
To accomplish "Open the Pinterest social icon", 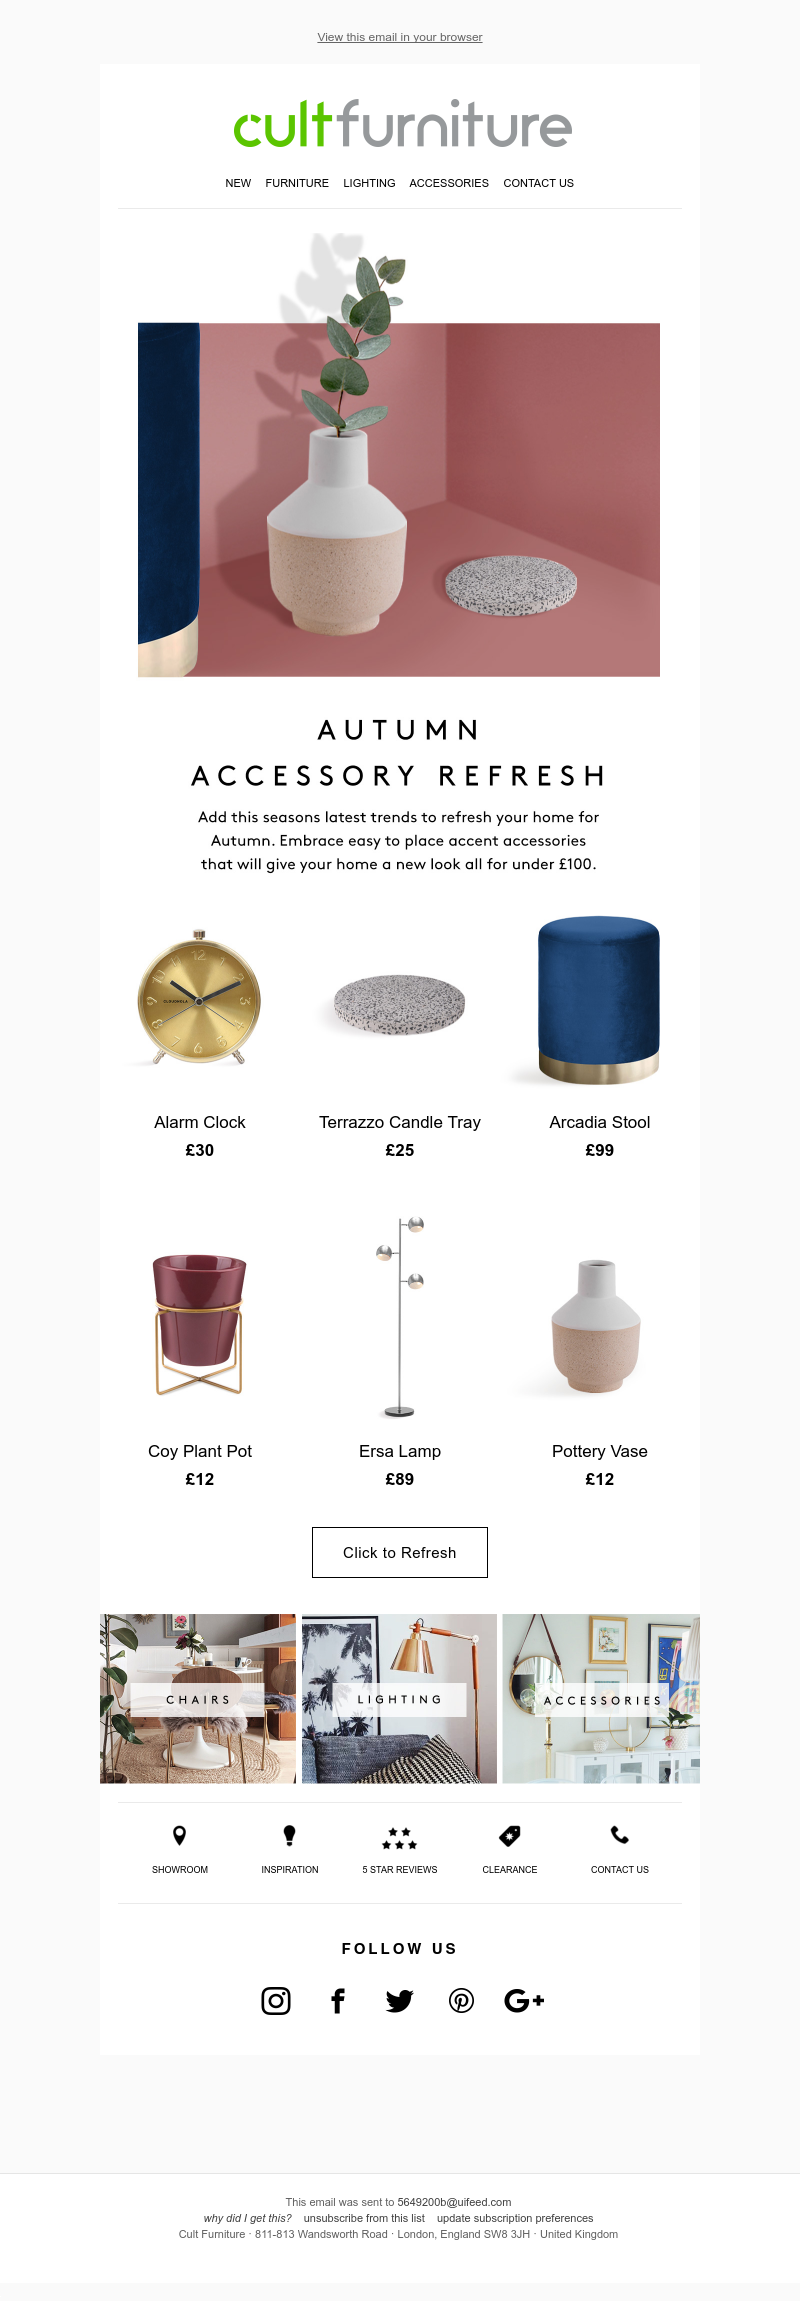I will click(461, 2000).
